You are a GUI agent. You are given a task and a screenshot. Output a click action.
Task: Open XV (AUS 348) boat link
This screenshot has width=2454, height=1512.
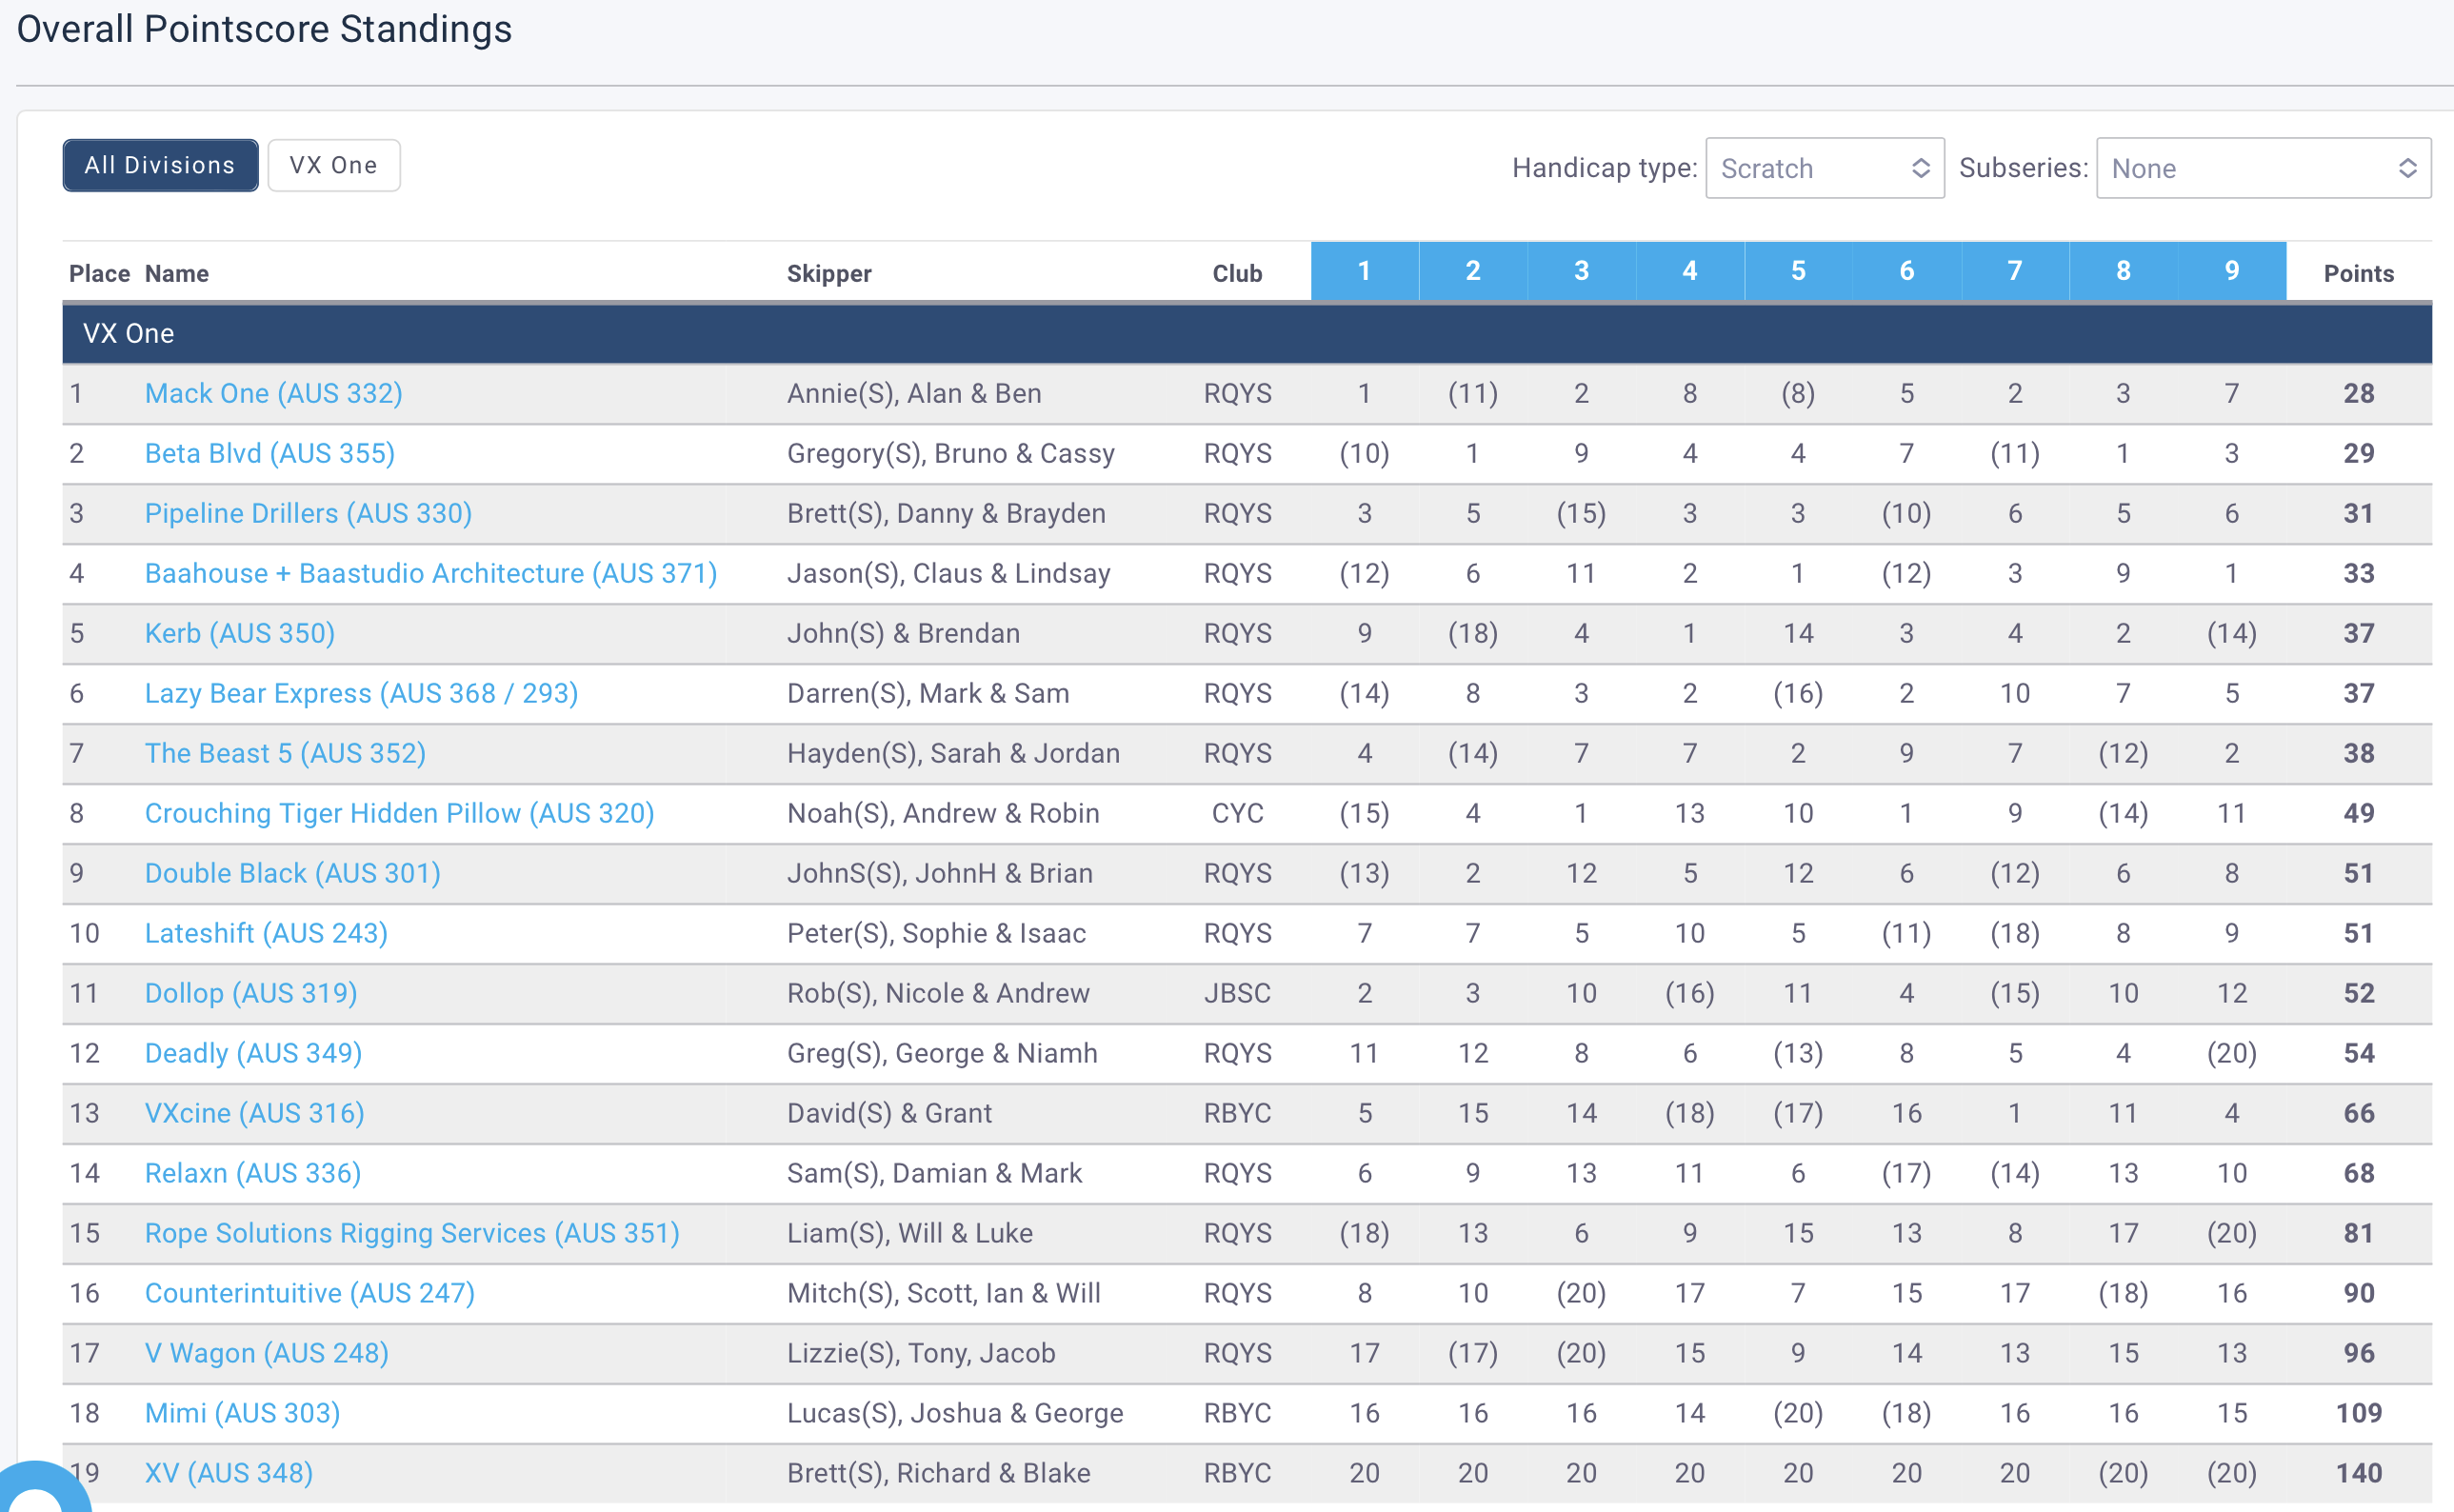coord(228,1473)
